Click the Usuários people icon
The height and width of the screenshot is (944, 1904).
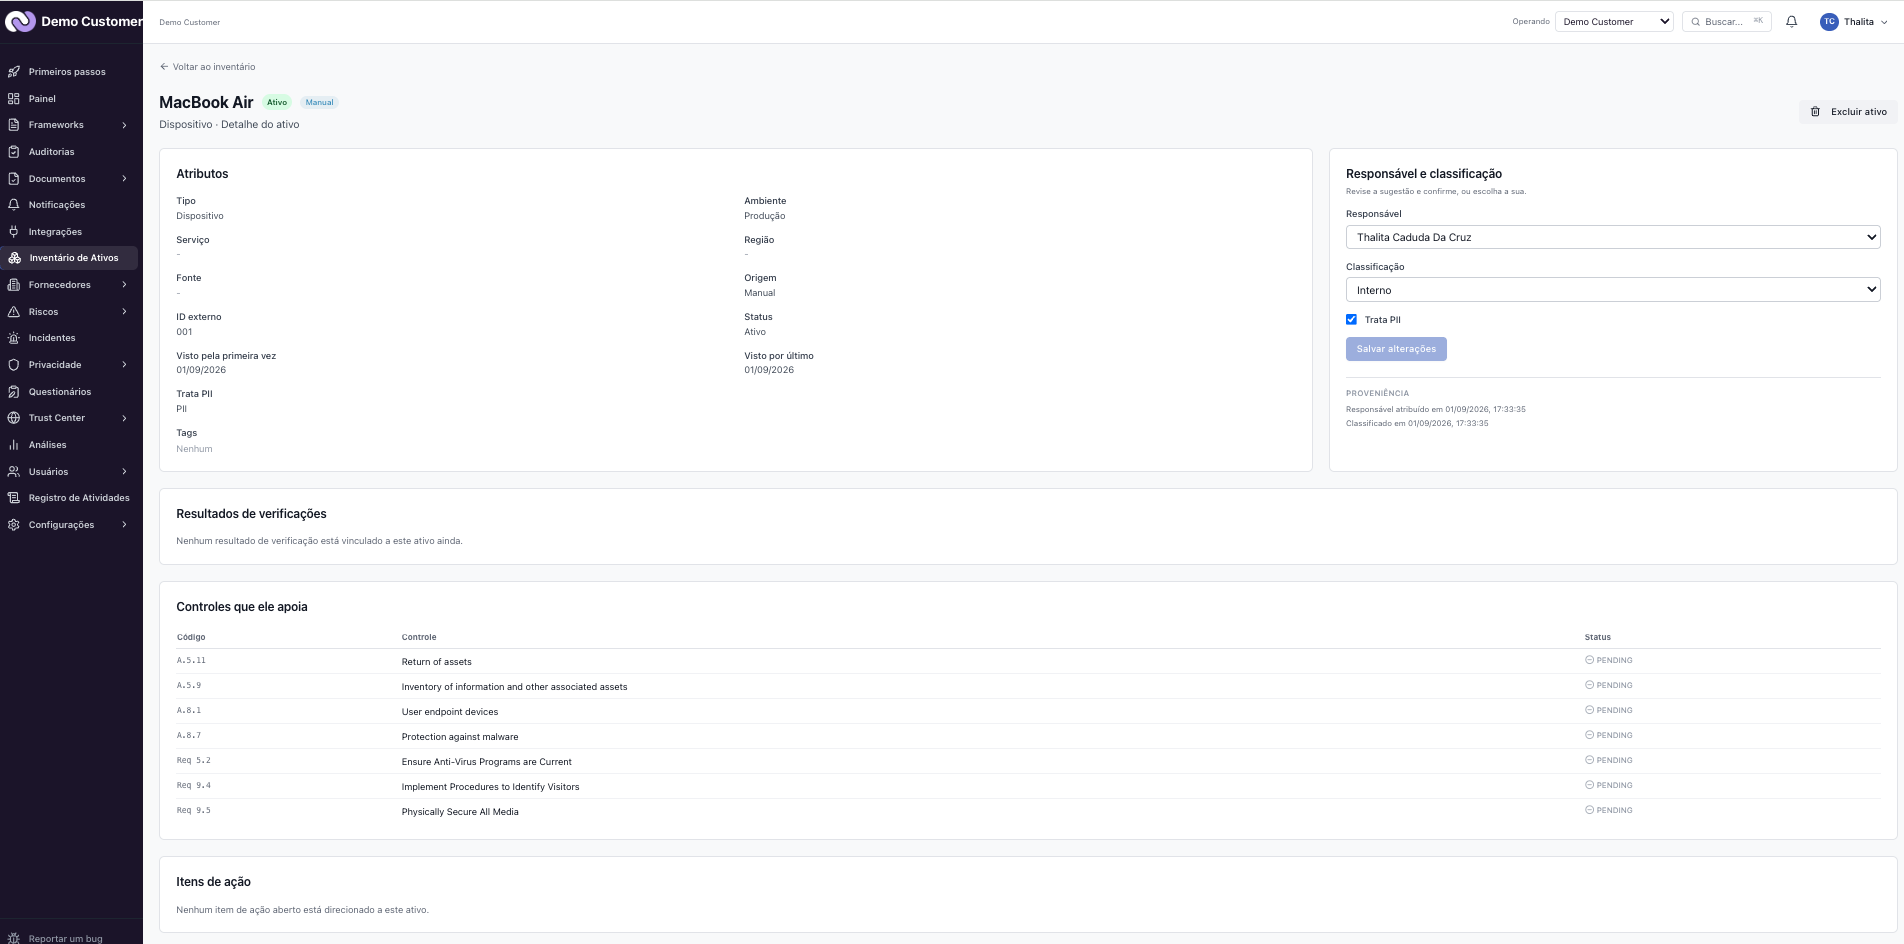pos(14,472)
